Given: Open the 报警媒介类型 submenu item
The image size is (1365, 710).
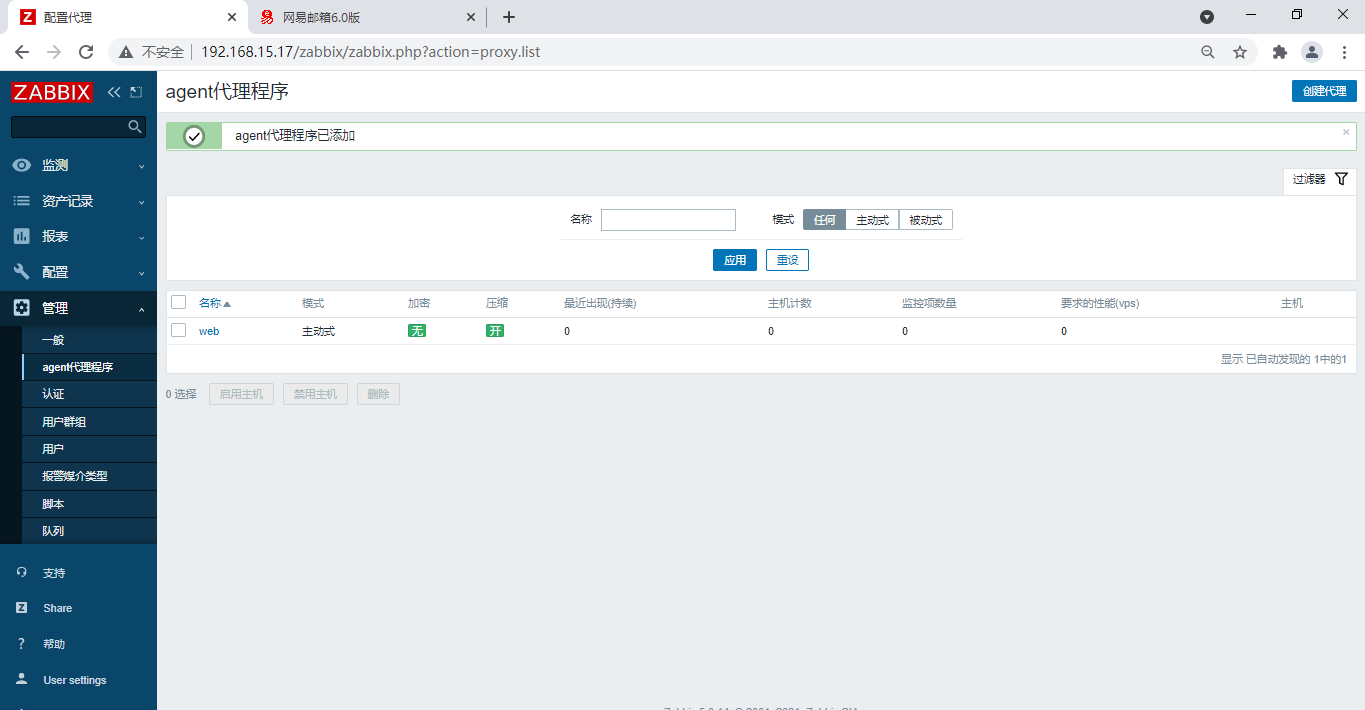Looking at the screenshot, I should [x=89, y=476].
